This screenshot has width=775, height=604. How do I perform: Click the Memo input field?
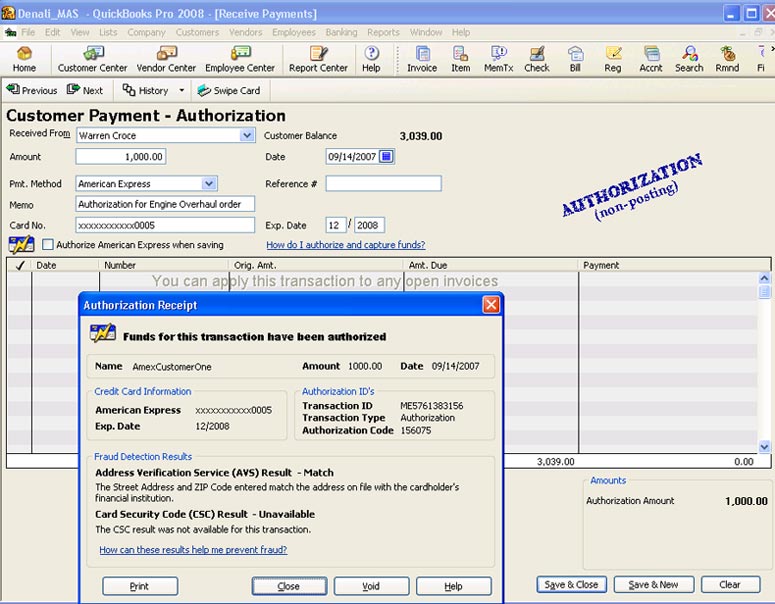coord(165,204)
